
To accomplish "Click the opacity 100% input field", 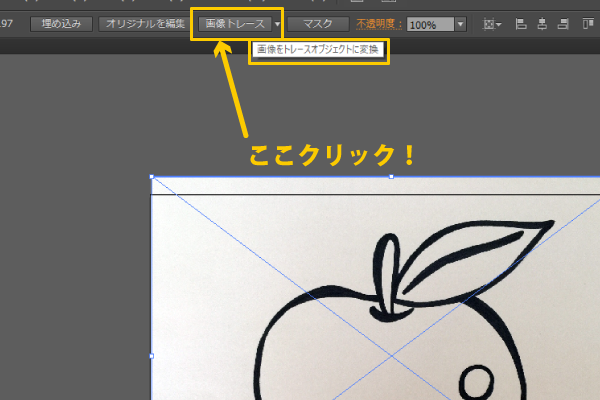I will 429,23.
